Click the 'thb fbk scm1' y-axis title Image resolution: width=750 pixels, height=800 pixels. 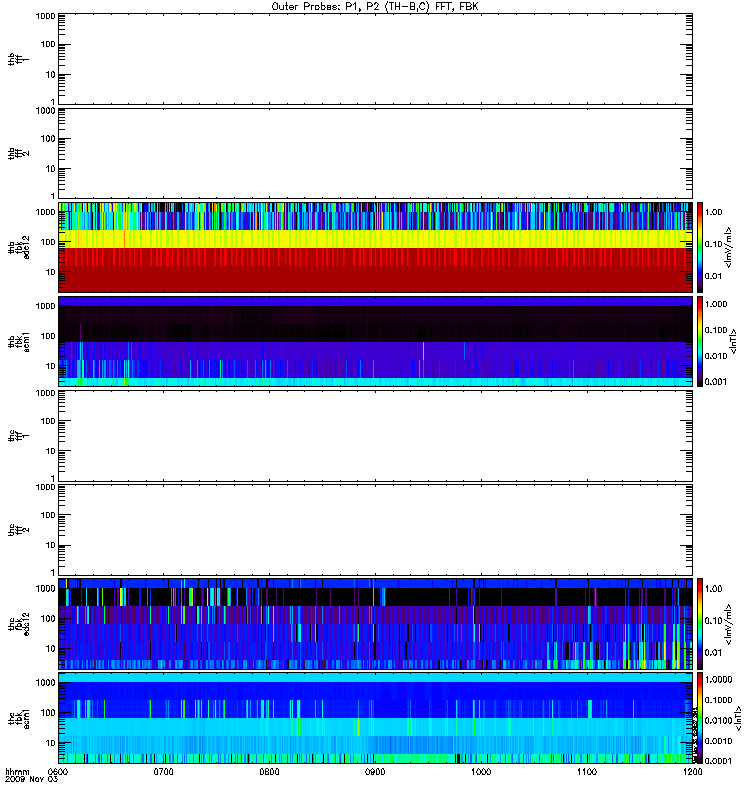(19, 341)
